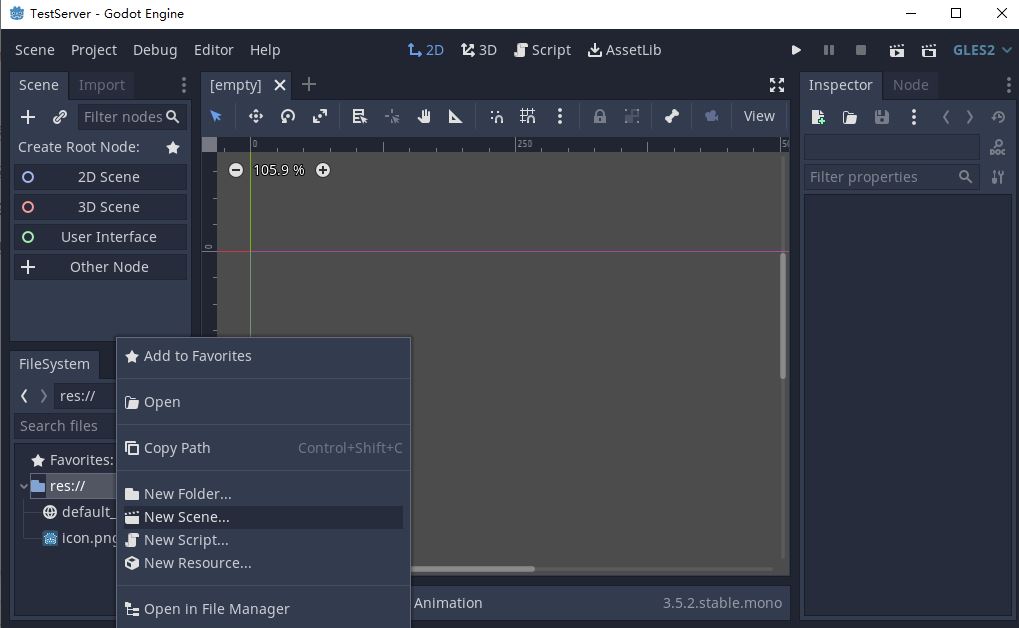The height and width of the screenshot is (628, 1019).
Task: Select the Rotate Mode tool
Action: (x=288, y=116)
